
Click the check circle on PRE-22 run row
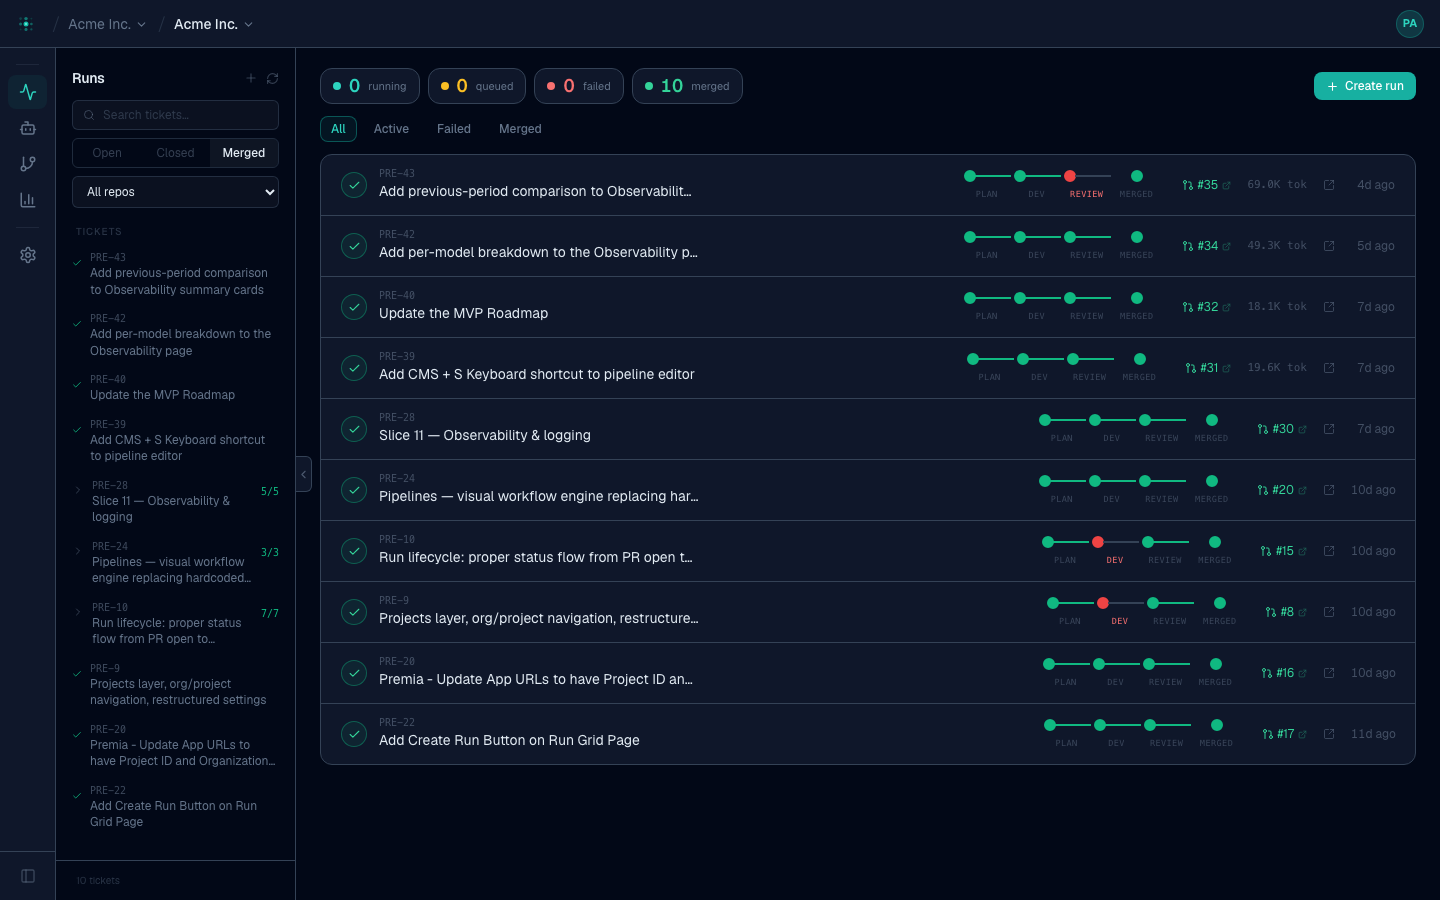[x=354, y=734]
